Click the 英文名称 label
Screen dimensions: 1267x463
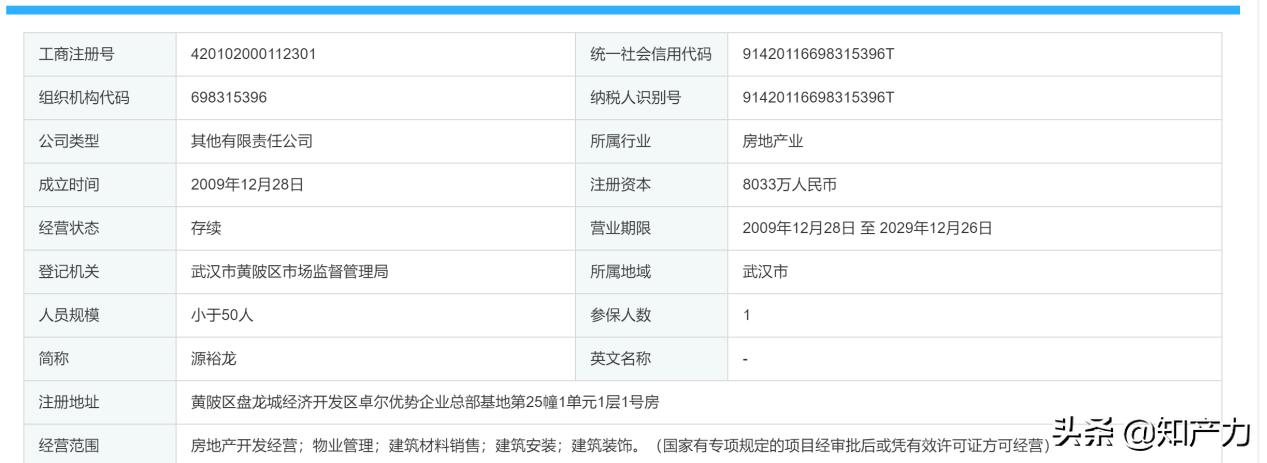(620, 358)
